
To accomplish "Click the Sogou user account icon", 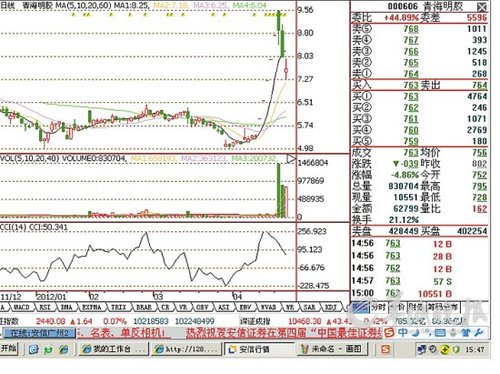I will pyautogui.click(x=453, y=332).
